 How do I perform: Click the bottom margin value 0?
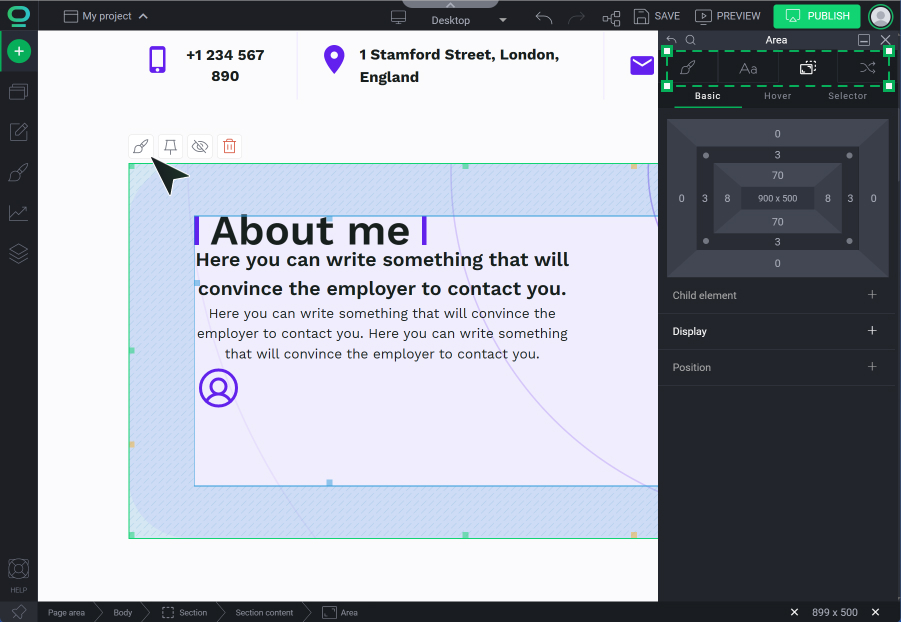(x=777, y=263)
